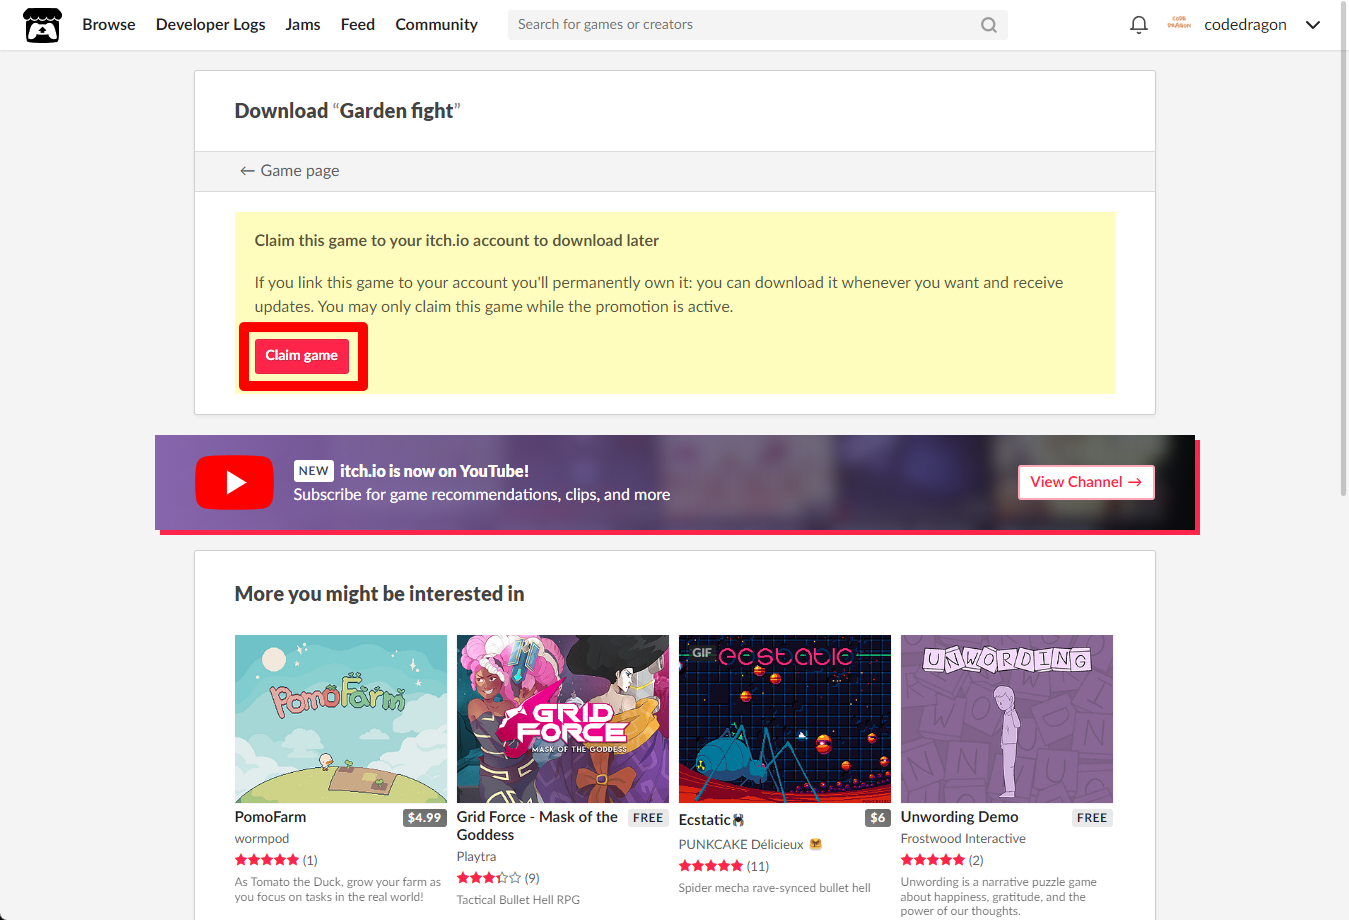Click the 'Download Garden fight' heading
The height and width of the screenshot is (920, 1349).
click(x=347, y=111)
